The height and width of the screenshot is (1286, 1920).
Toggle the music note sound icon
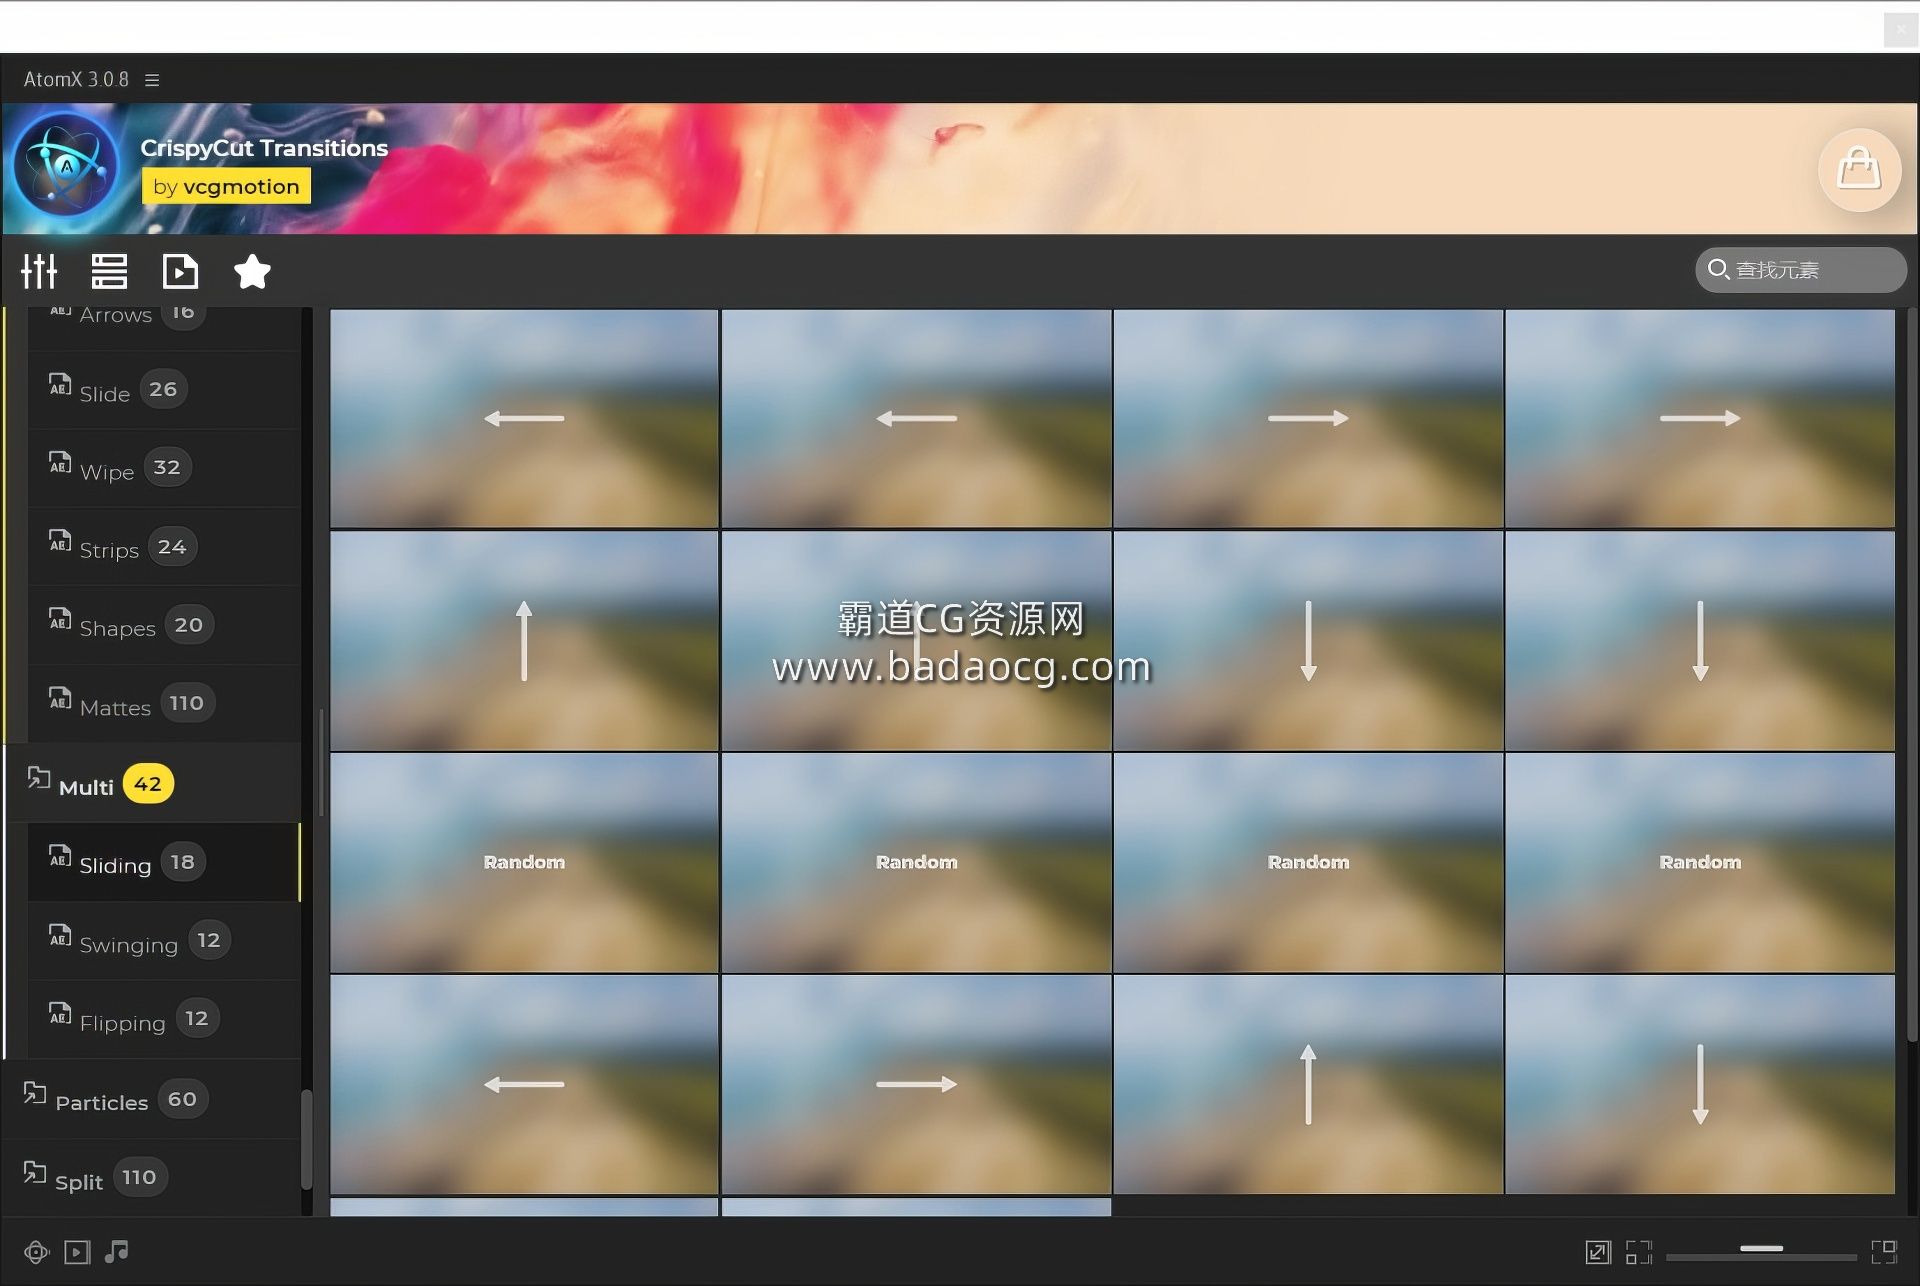click(117, 1251)
